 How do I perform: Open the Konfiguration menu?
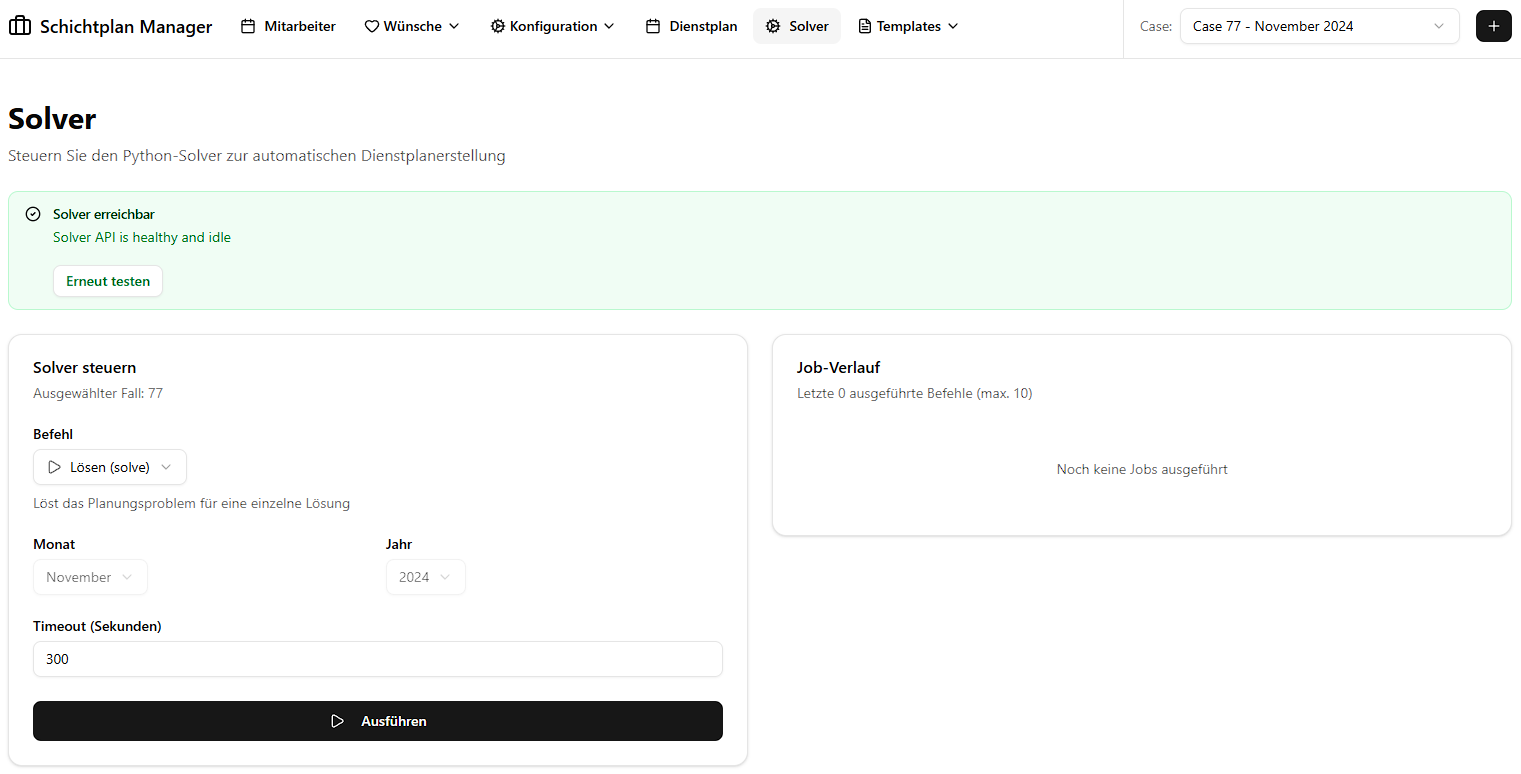pyautogui.click(x=552, y=26)
